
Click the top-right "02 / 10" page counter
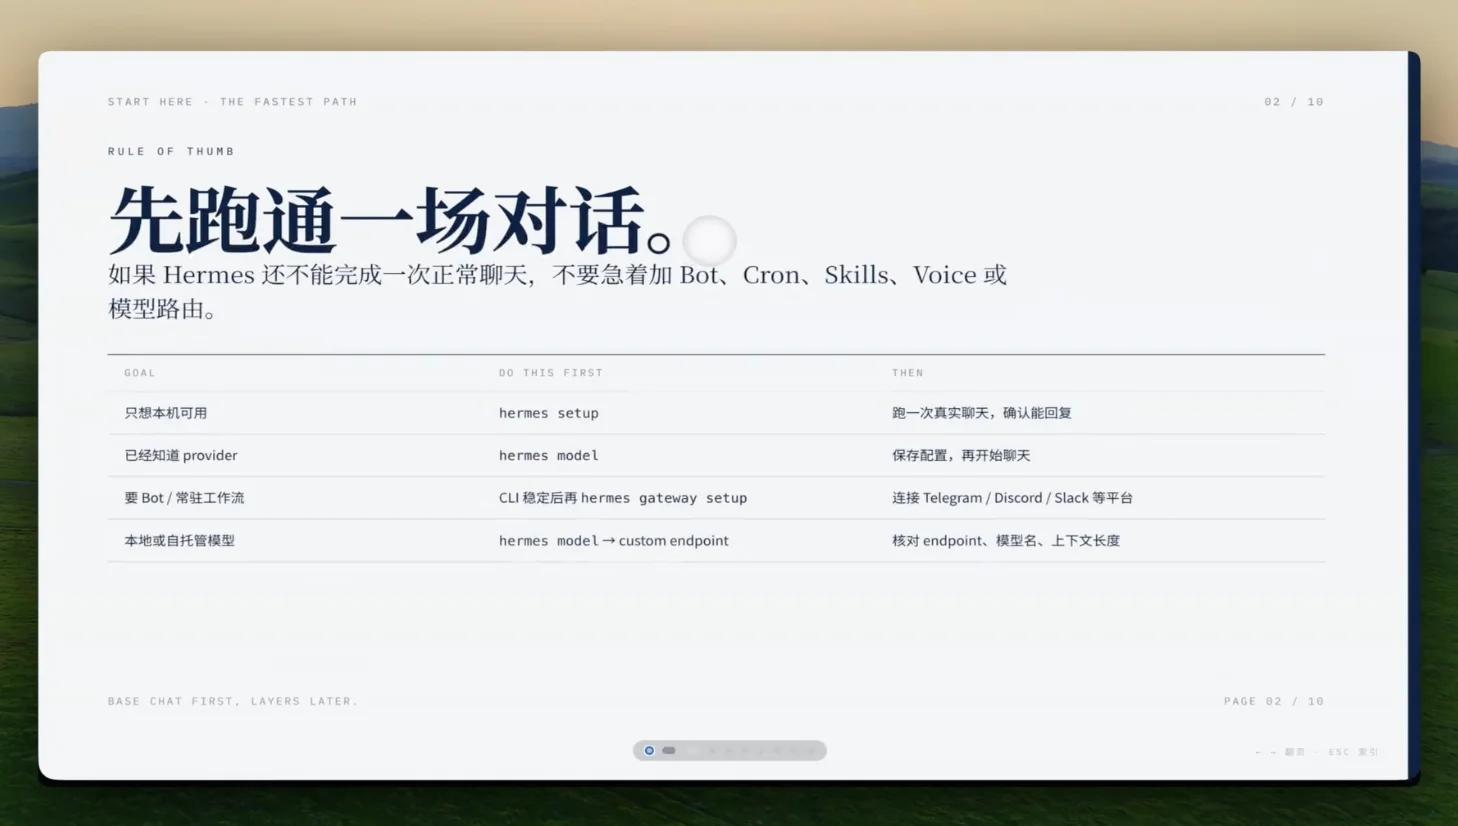(1294, 102)
